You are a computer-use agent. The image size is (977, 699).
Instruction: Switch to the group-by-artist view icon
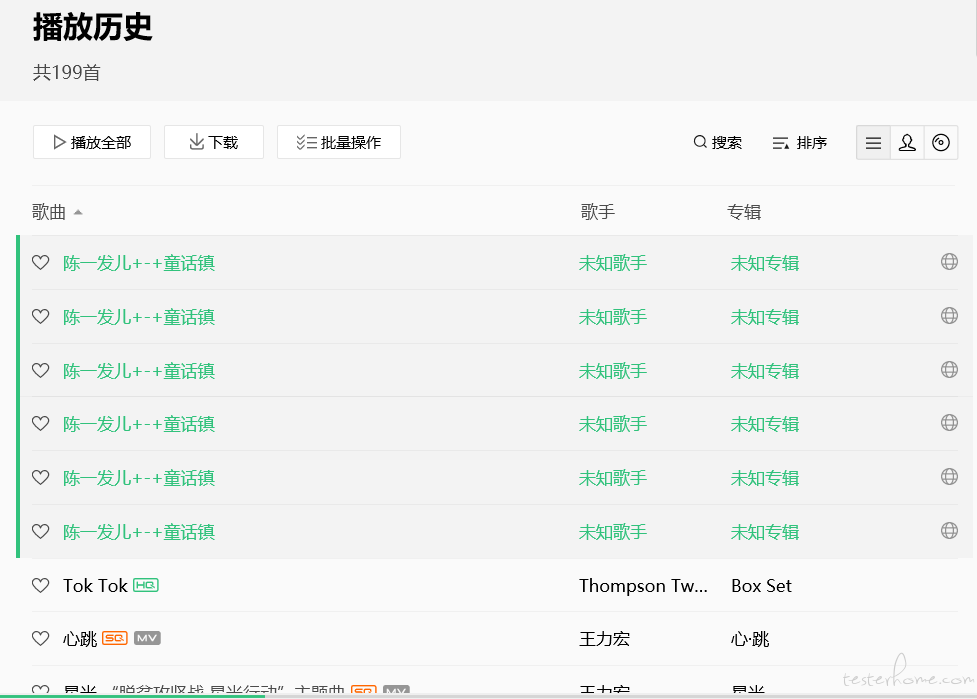coord(907,143)
